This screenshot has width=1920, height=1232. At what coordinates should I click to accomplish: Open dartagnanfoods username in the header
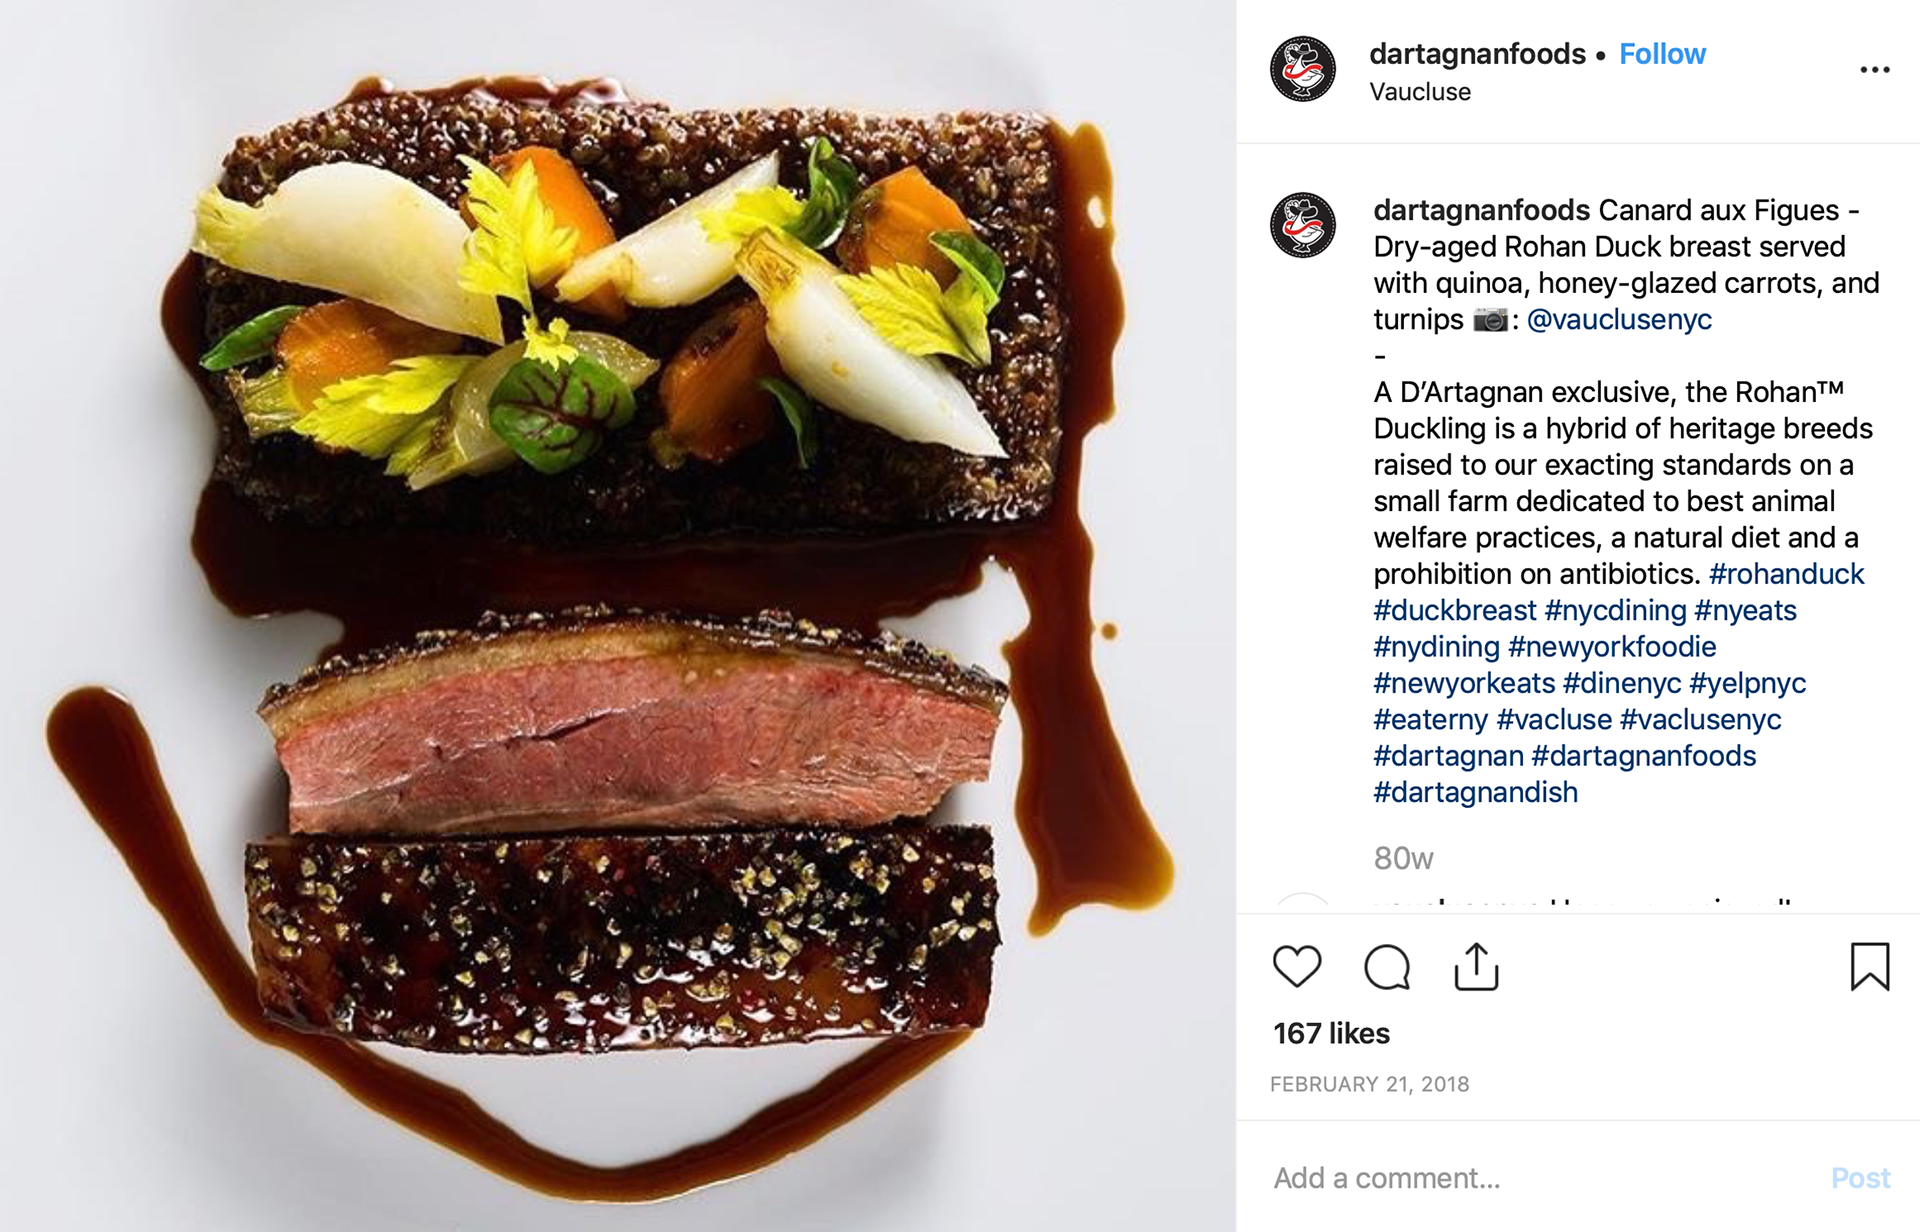tap(1477, 54)
